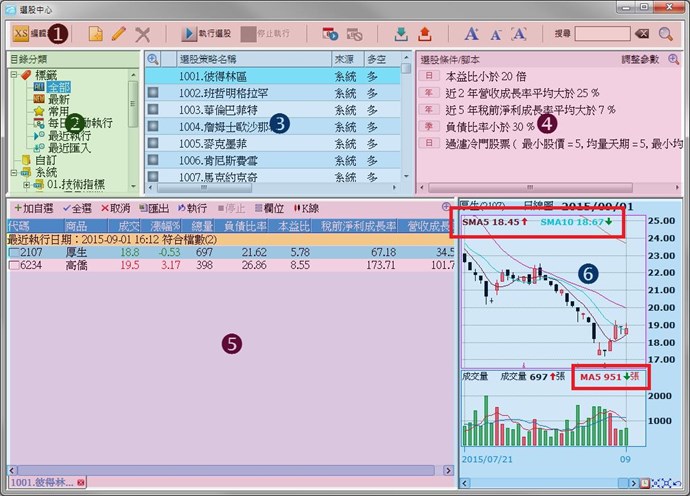Click the red upload export icon
Viewport: 690px width, 496px height.
click(425, 34)
